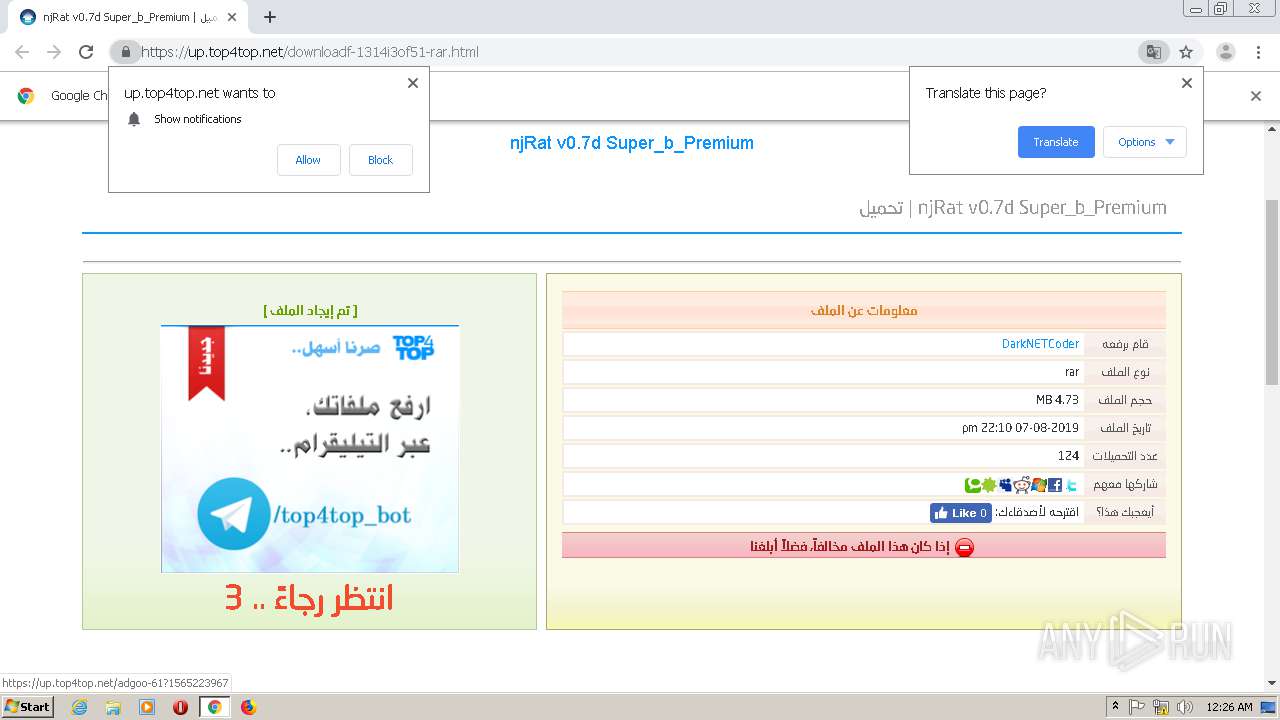Click the browser forward arrow
This screenshot has height=720, width=1280.
tap(54, 52)
